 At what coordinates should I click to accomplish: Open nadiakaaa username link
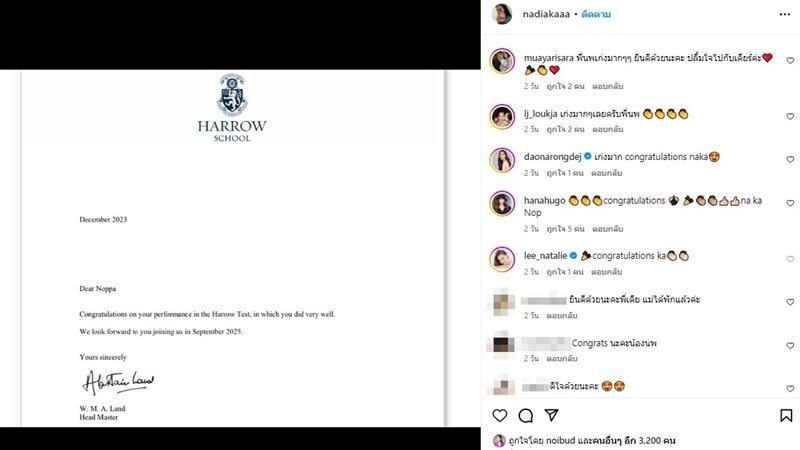click(546, 14)
